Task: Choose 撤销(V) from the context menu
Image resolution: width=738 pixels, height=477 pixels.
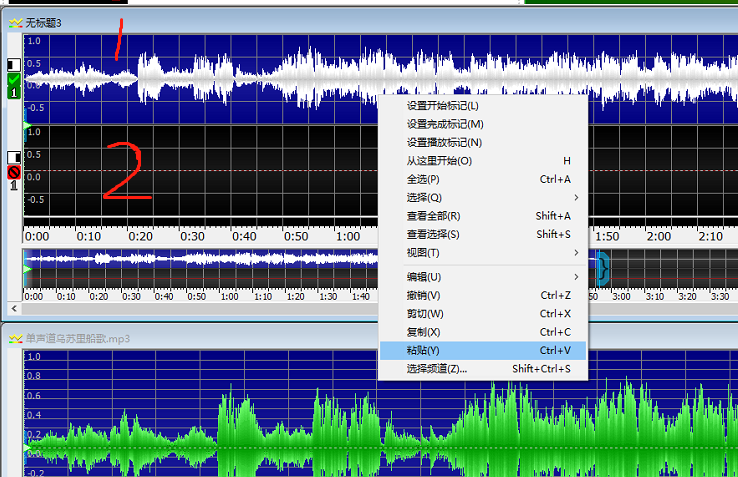Action: coord(424,295)
